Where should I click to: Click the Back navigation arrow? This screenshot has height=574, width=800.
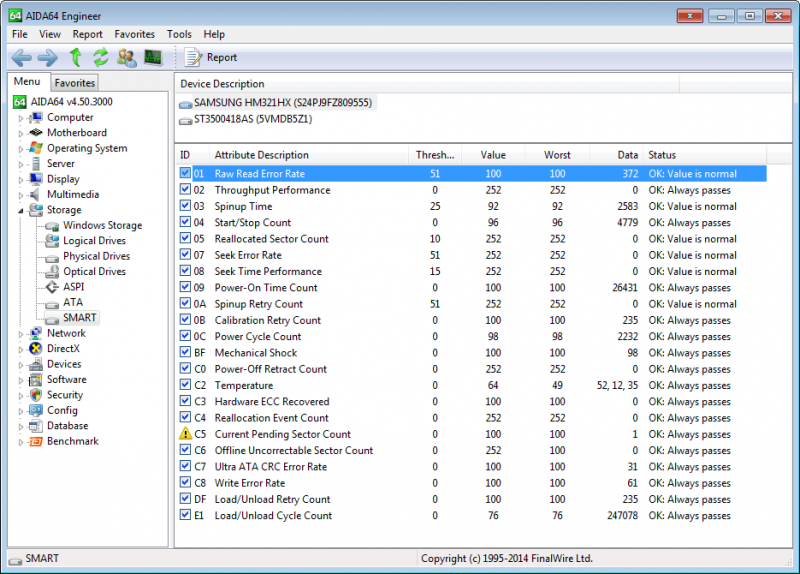[x=22, y=58]
